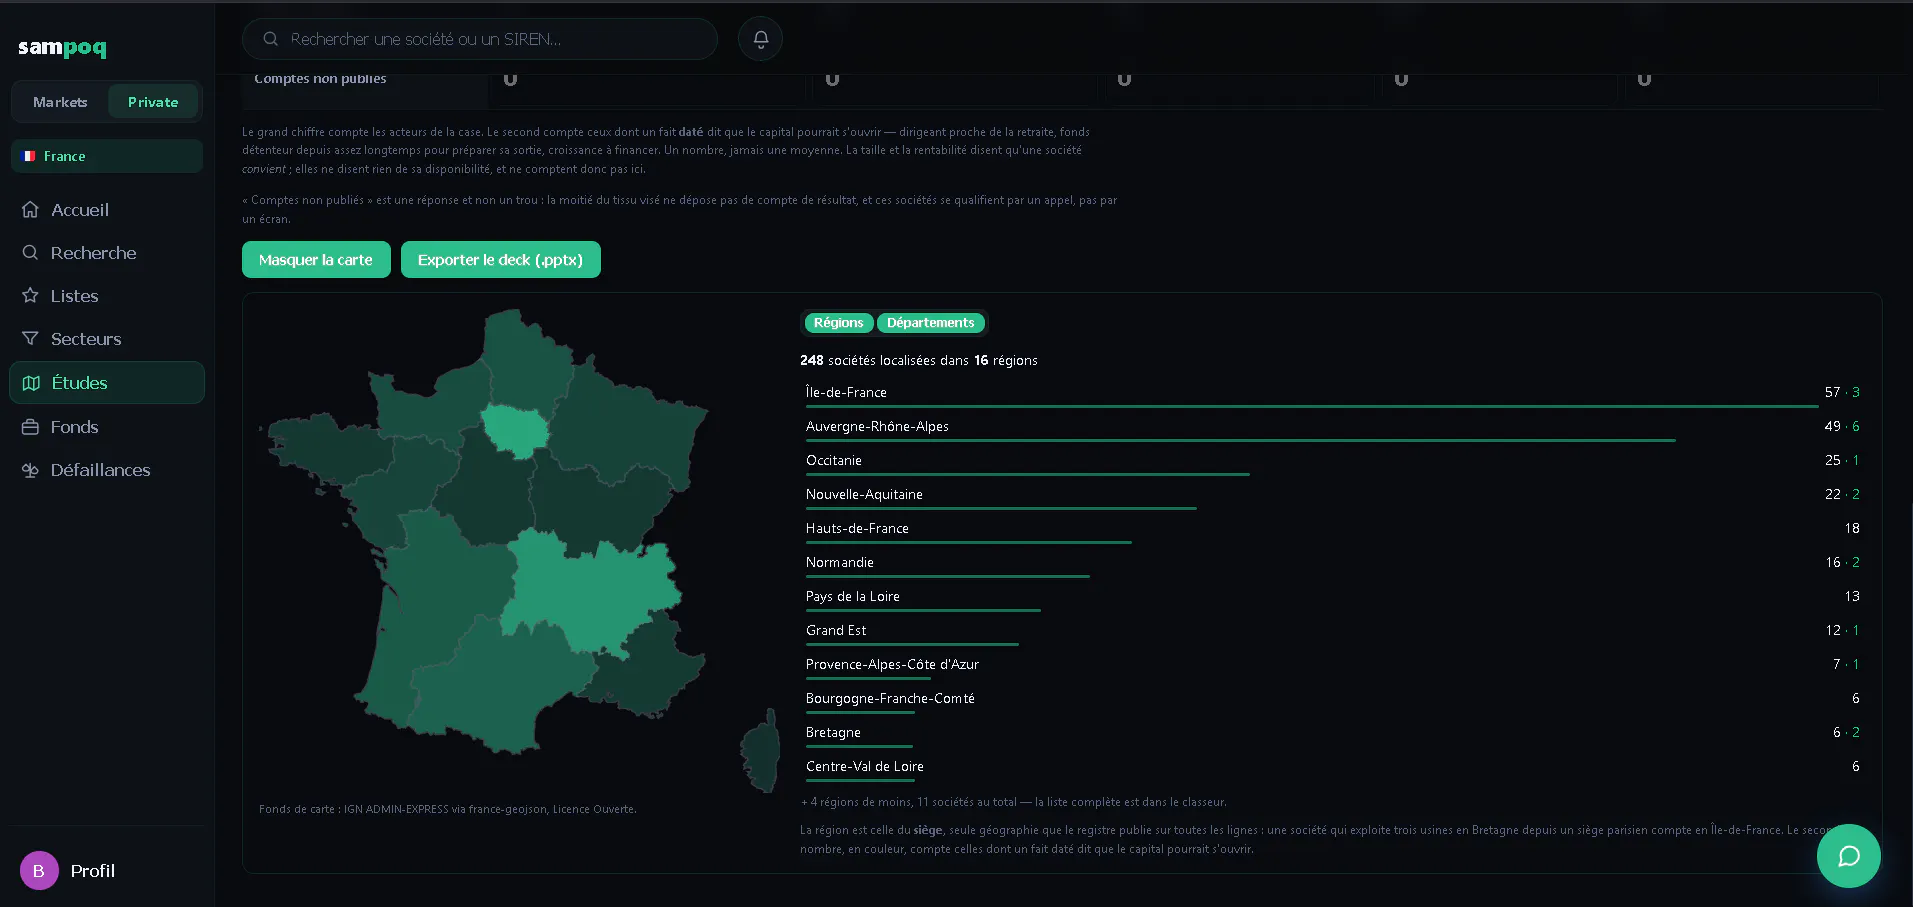Click the Études map icon

[x=31, y=383]
